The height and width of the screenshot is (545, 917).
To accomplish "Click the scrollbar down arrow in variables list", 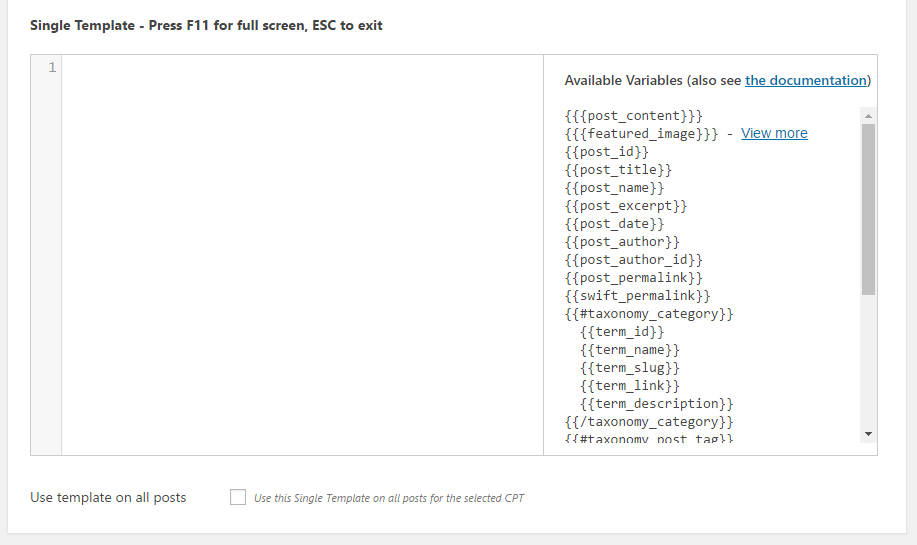I will point(868,434).
